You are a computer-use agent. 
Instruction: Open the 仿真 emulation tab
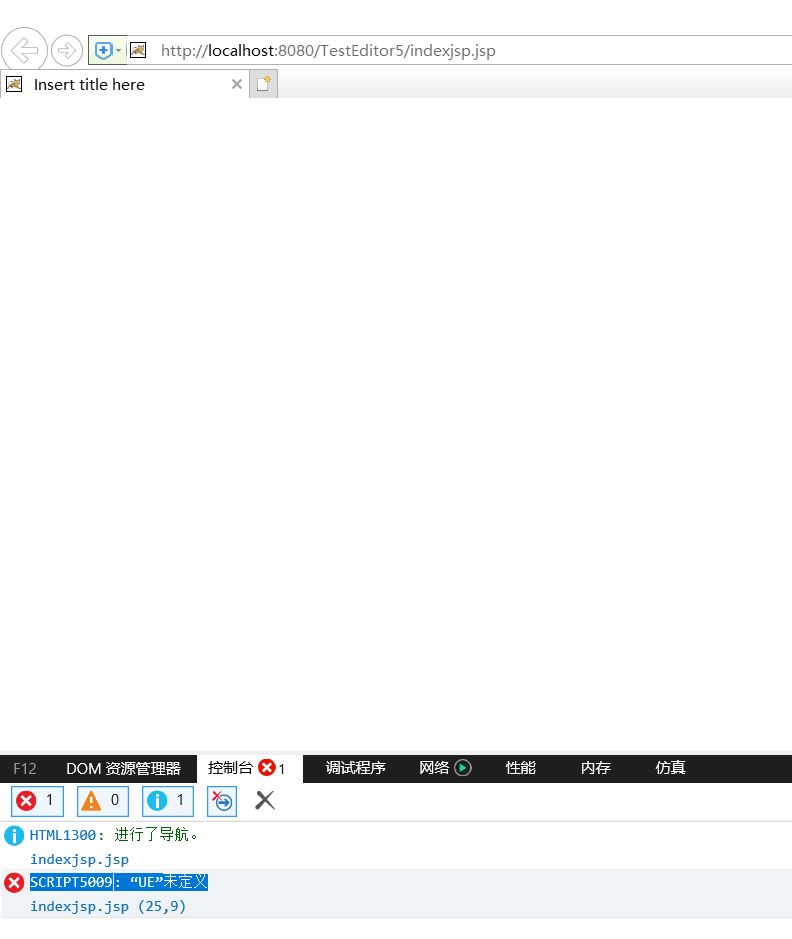(x=670, y=768)
